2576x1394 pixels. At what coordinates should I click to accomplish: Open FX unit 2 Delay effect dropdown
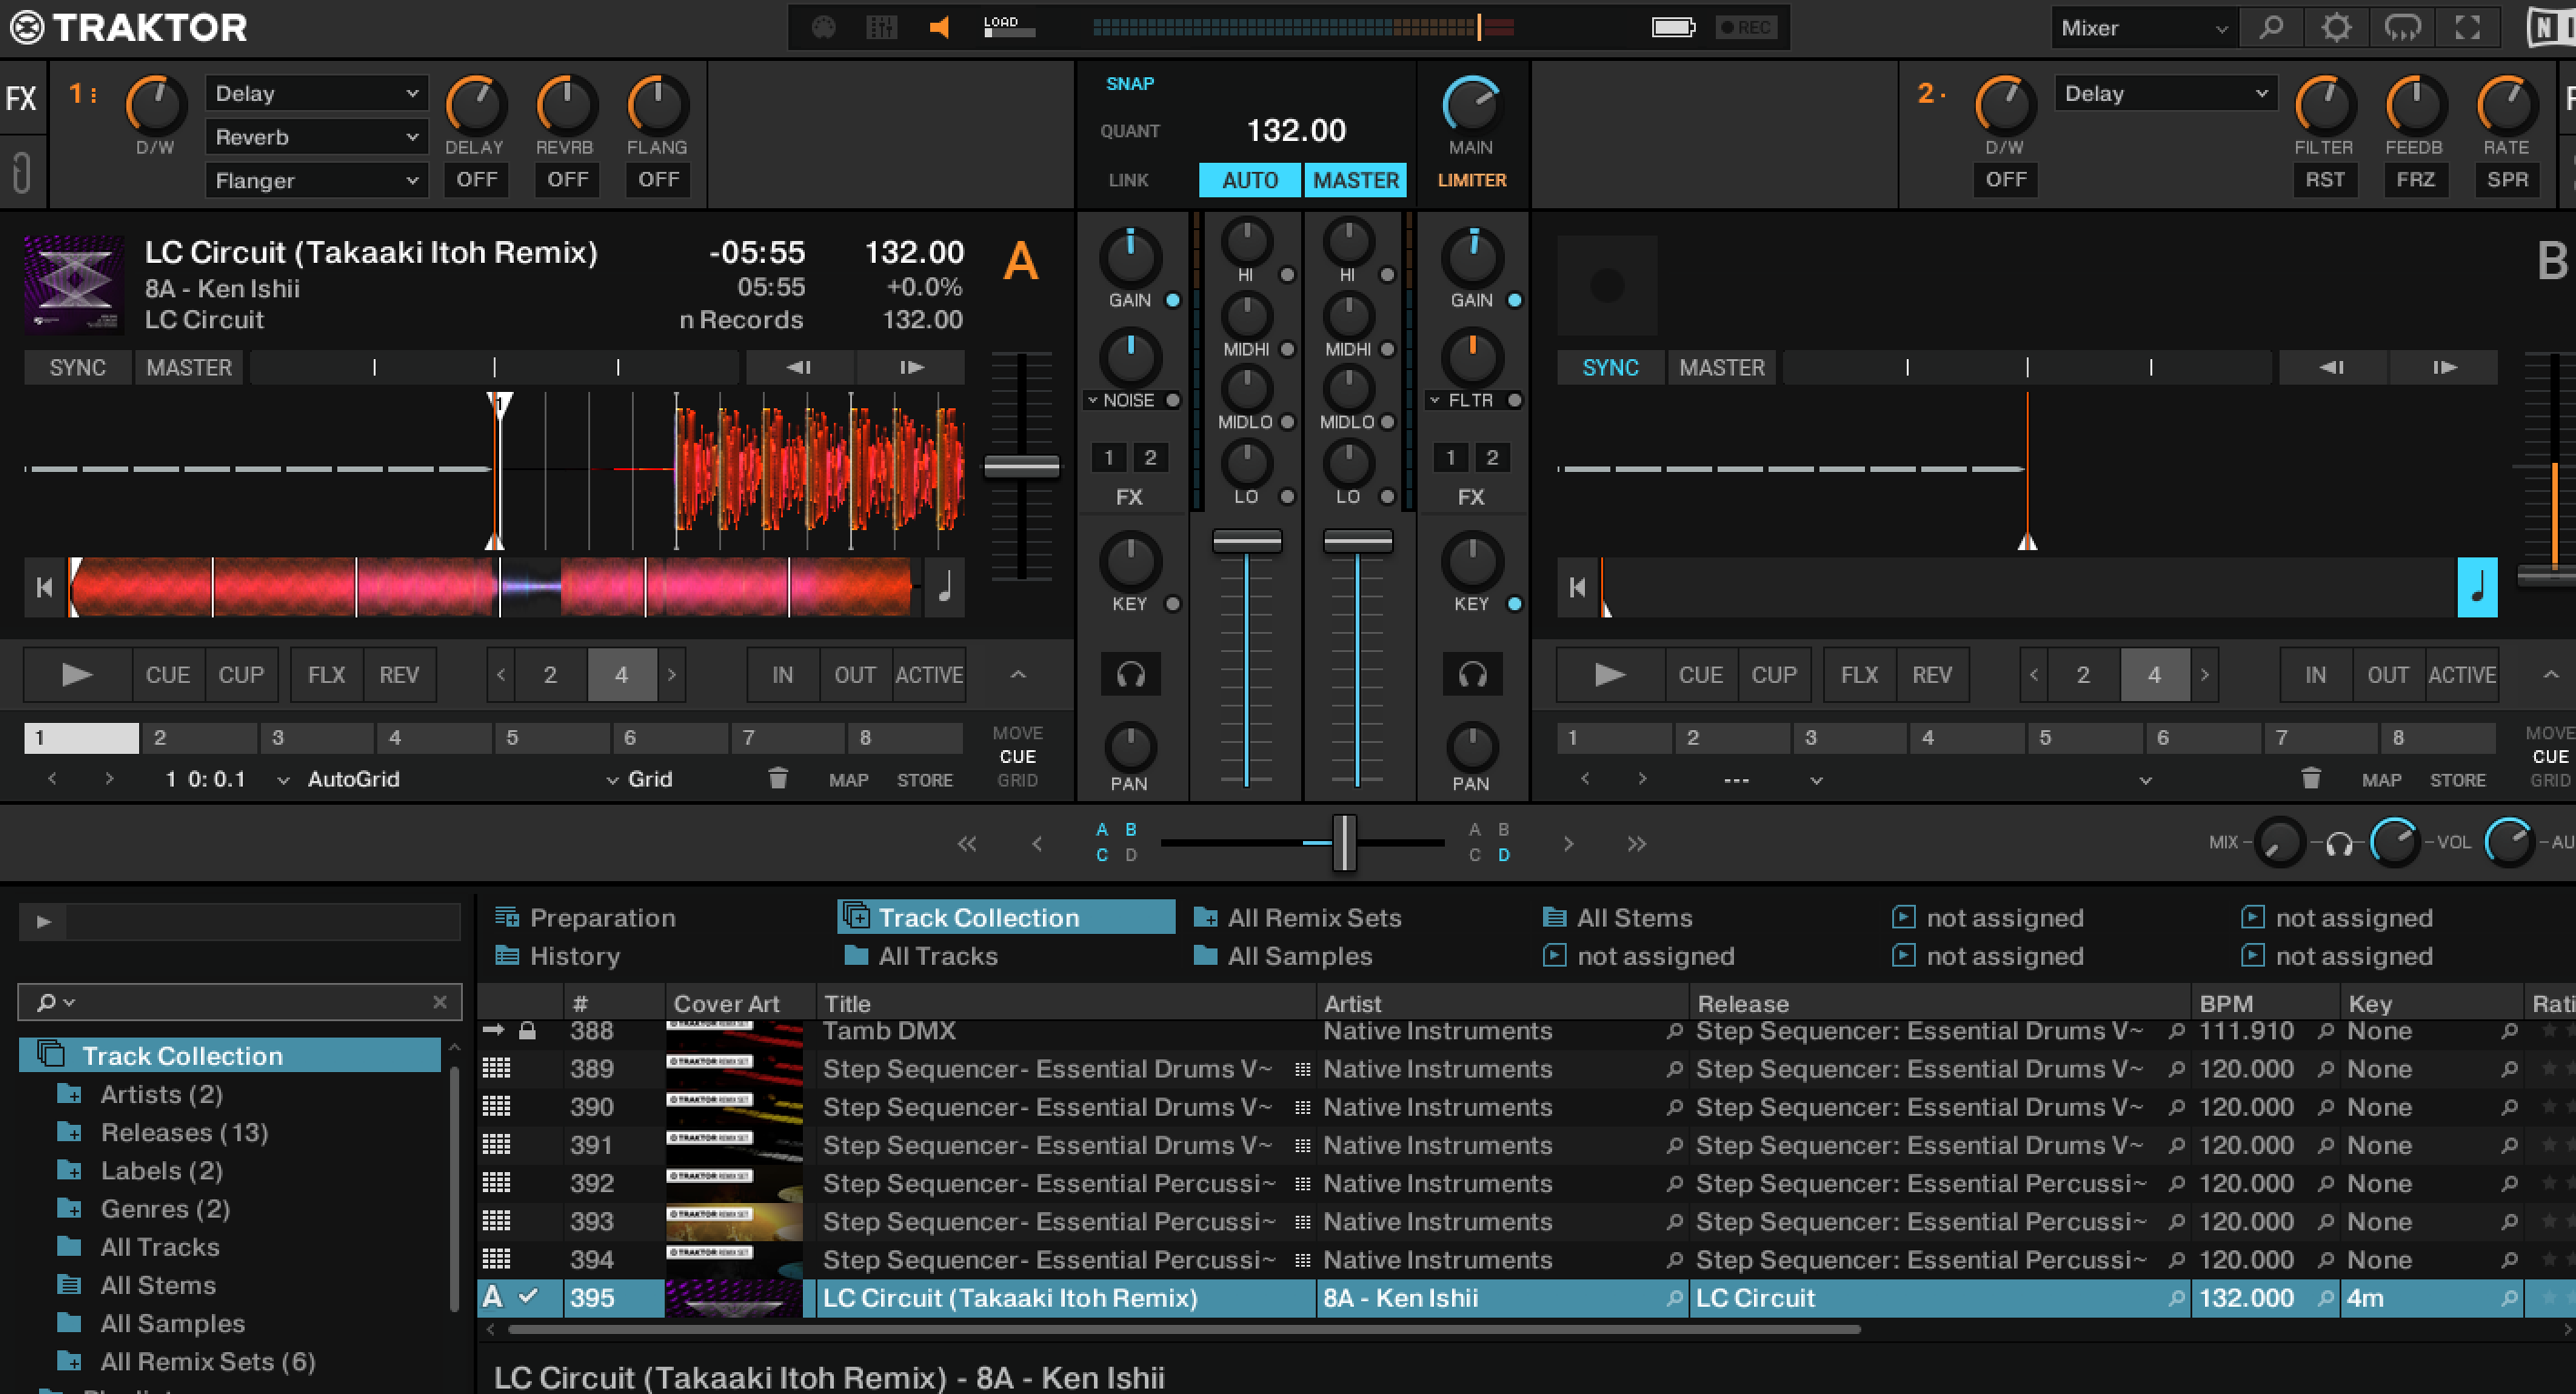[x=2165, y=93]
